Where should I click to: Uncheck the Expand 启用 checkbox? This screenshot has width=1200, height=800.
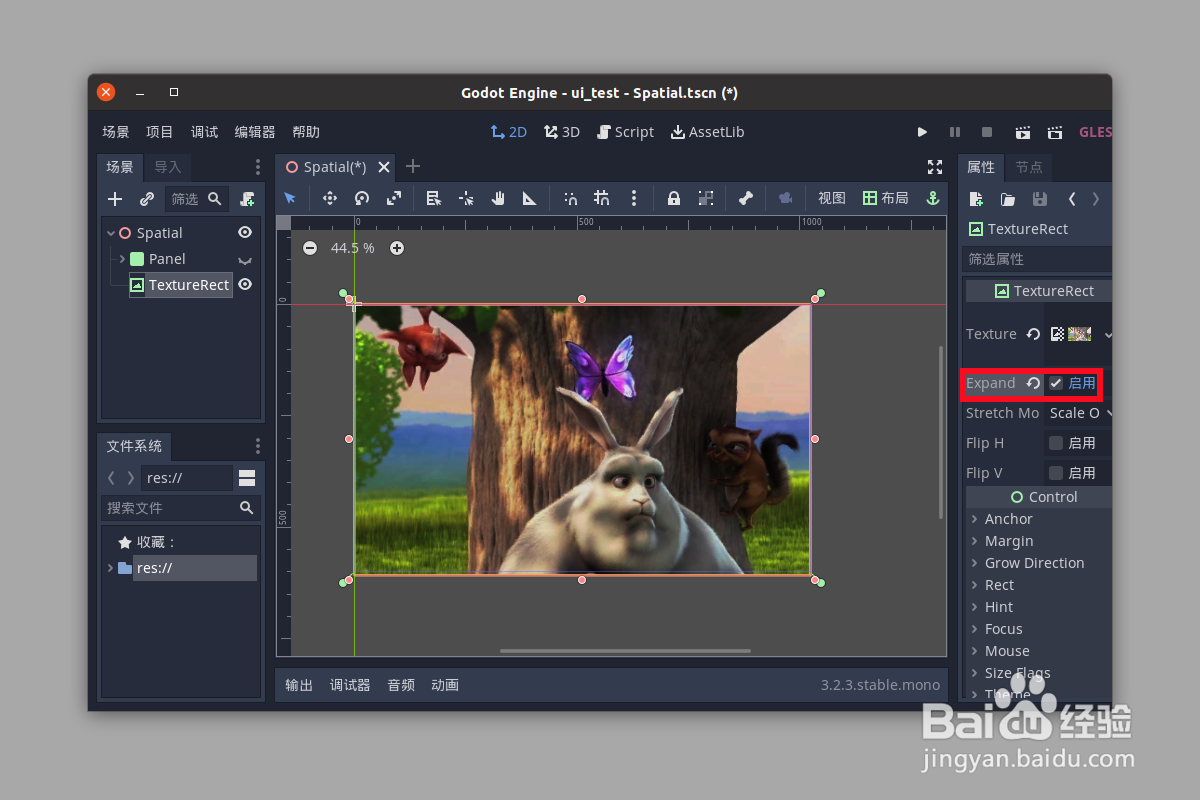[x=1055, y=383]
